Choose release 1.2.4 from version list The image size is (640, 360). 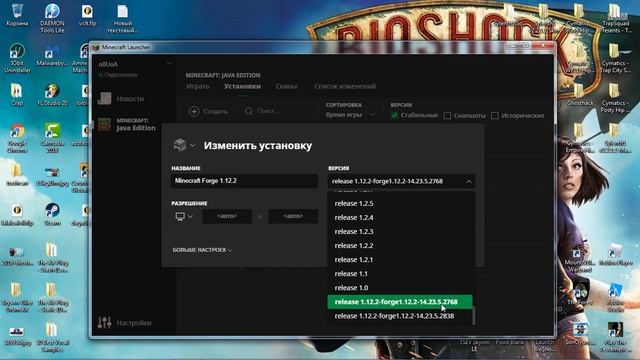click(x=400, y=218)
